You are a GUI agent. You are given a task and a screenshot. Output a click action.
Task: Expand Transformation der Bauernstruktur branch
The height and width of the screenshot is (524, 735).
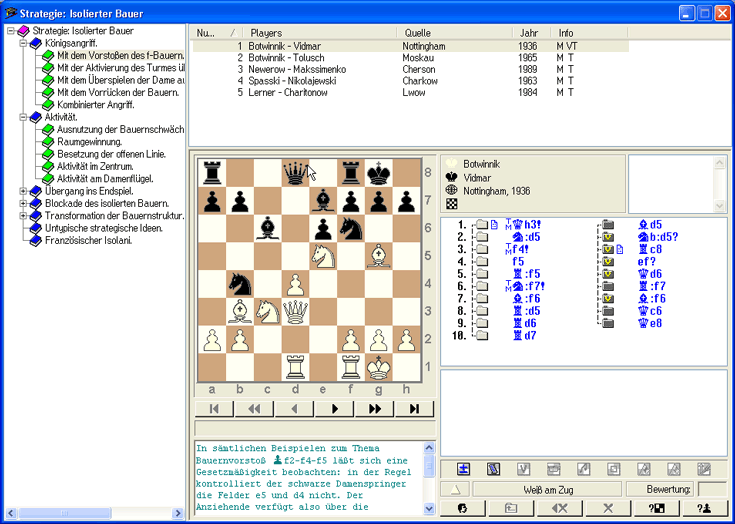[23, 216]
